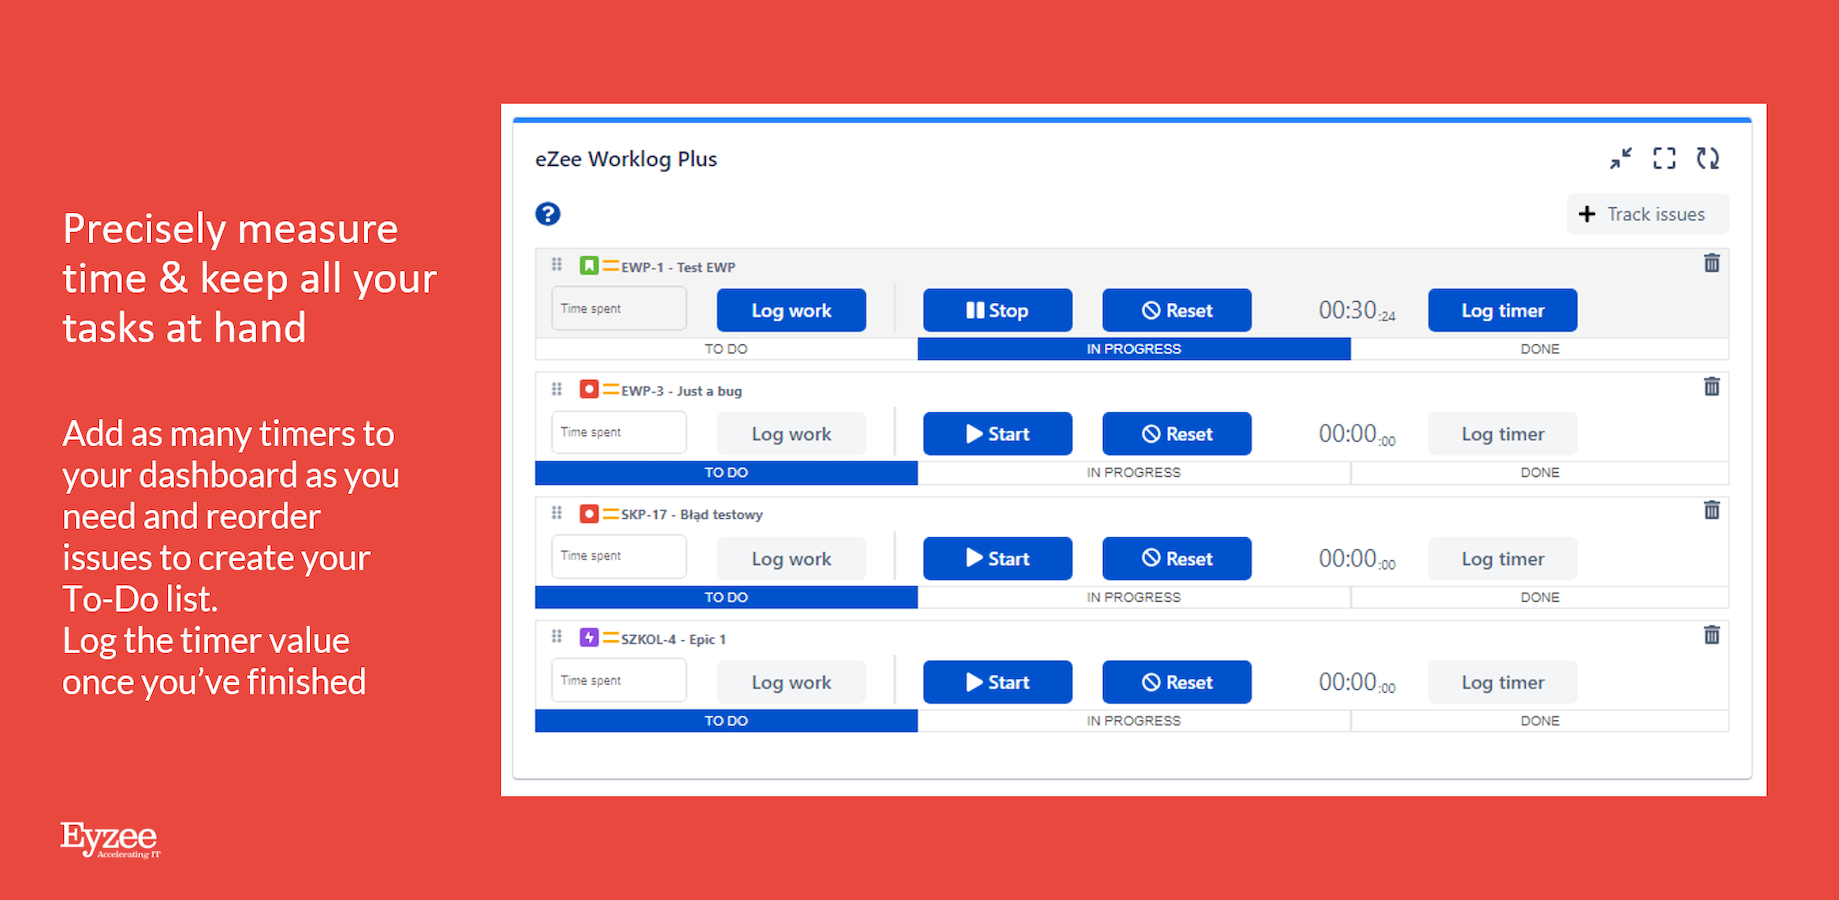Click the fullscreen gadget icon
1839x900 pixels.
tap(1664, 158)
